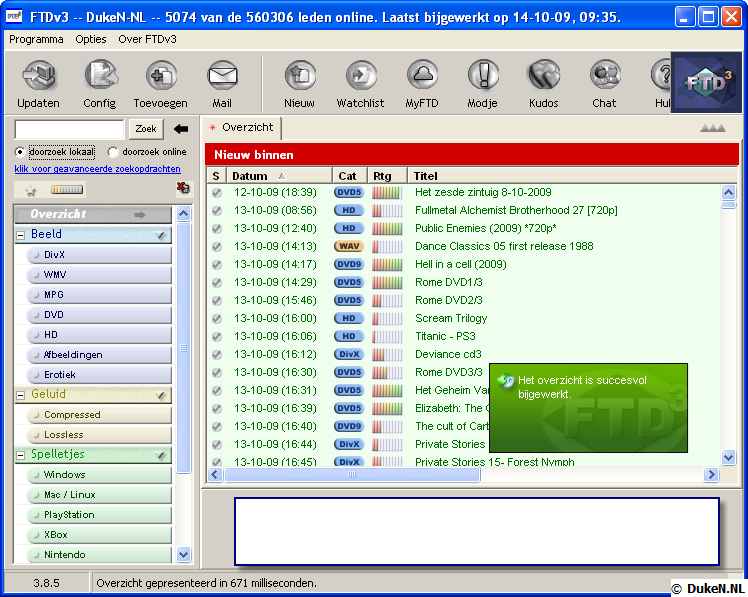
Task: Click the star favorites icon
Action: (x=31, y=191)
